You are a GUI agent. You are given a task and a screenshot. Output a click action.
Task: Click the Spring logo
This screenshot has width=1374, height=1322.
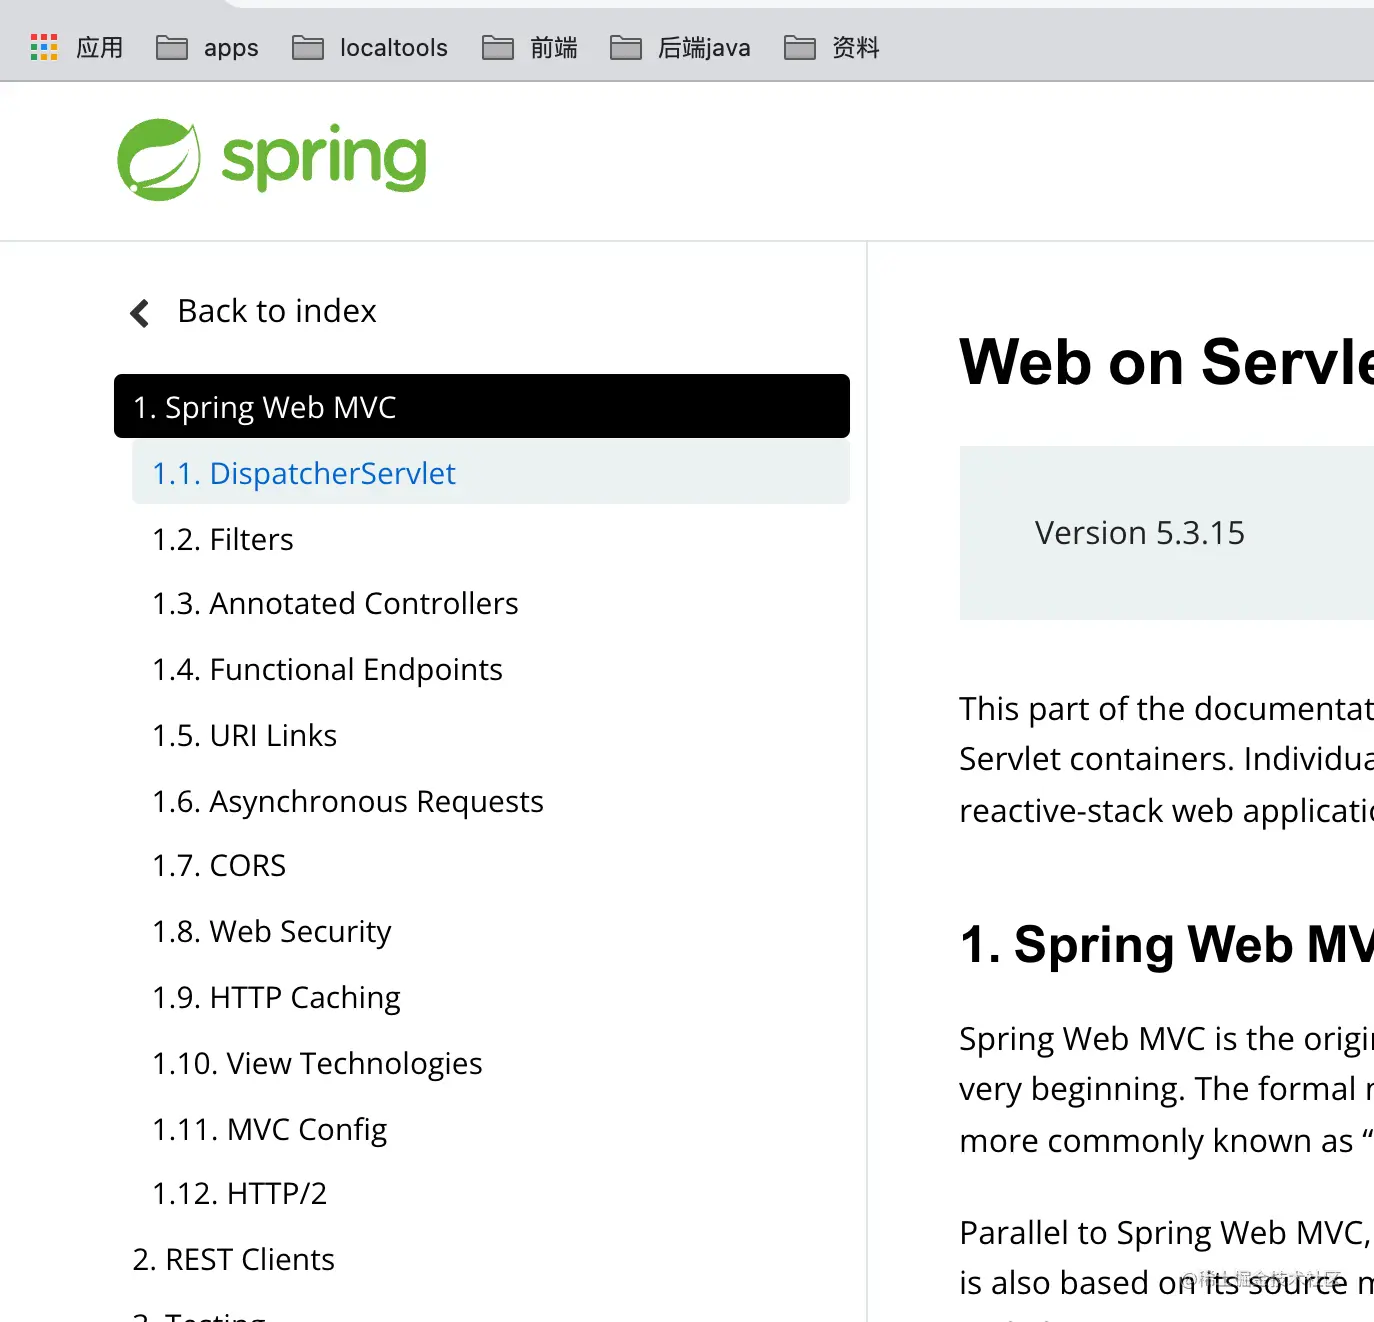[x=272, y=160]
